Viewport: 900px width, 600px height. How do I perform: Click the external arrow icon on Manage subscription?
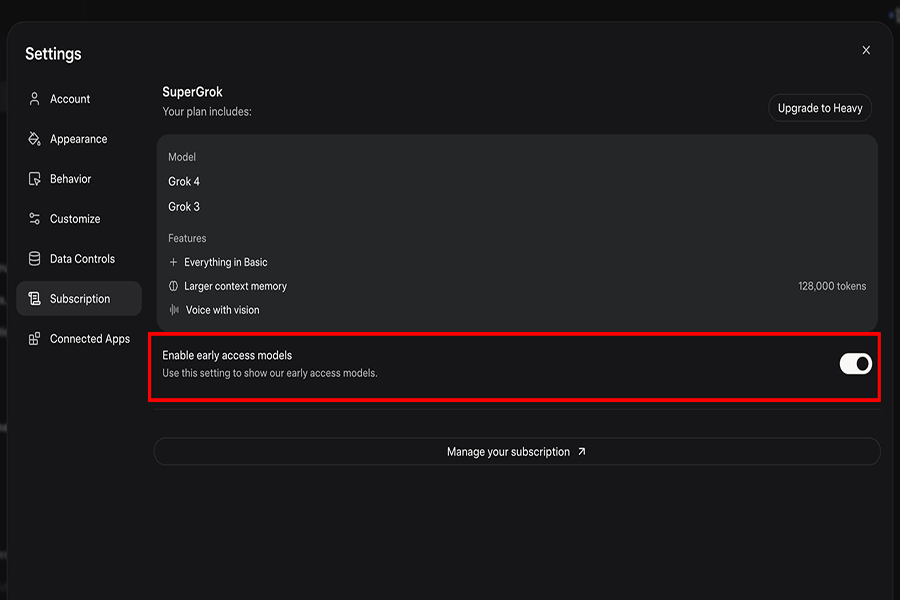click(x=582, y=452)
